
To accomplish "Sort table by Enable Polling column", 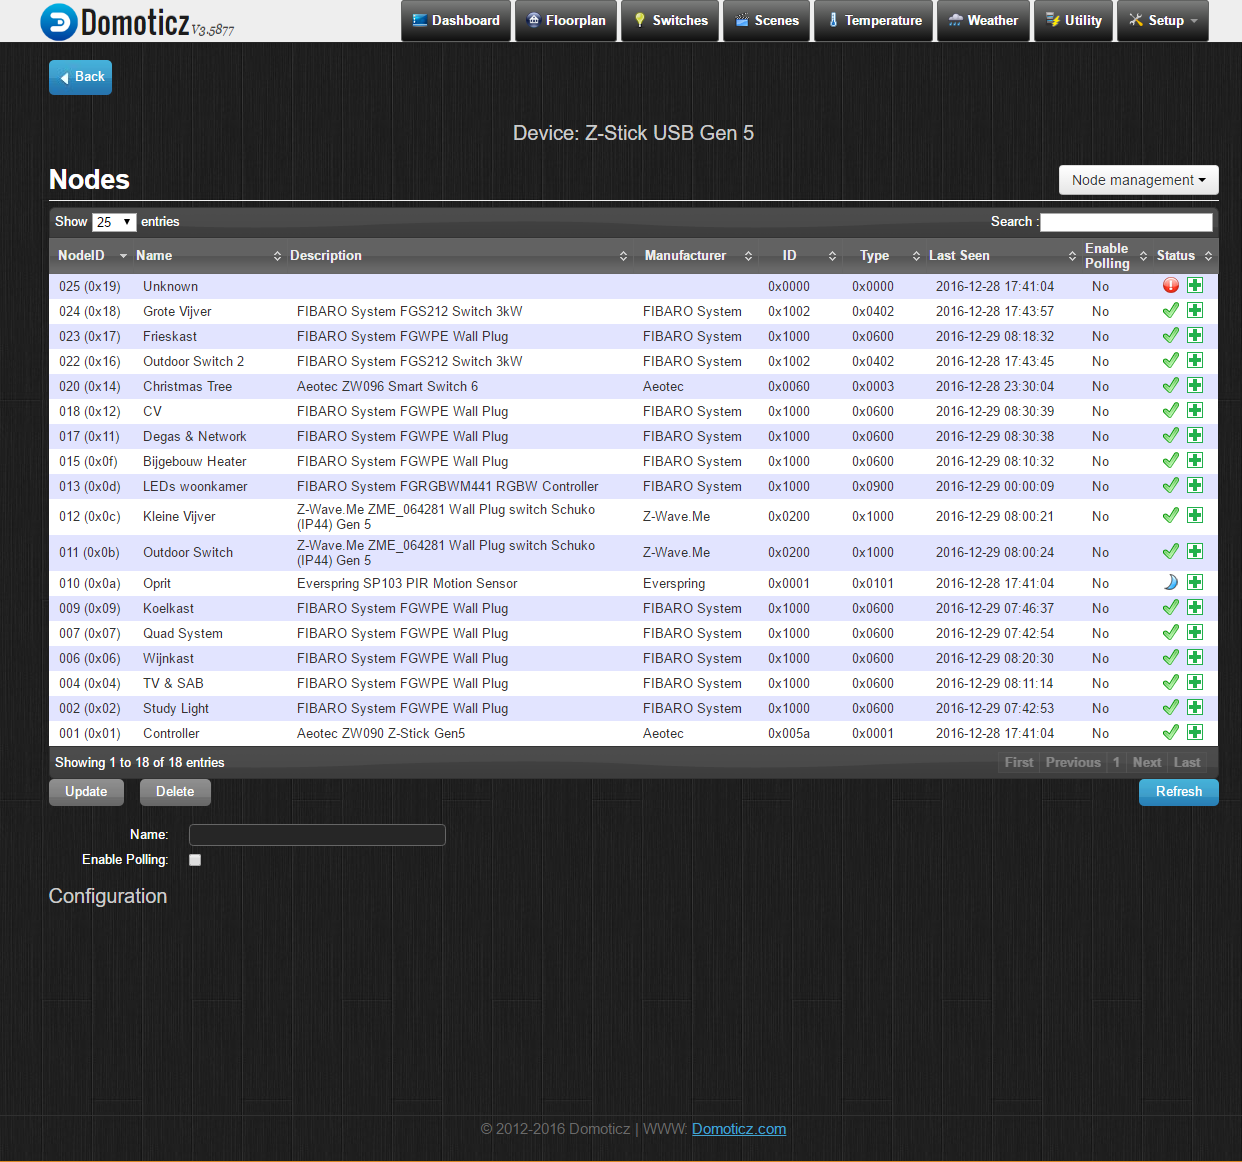I will (x=1115, y=256).
